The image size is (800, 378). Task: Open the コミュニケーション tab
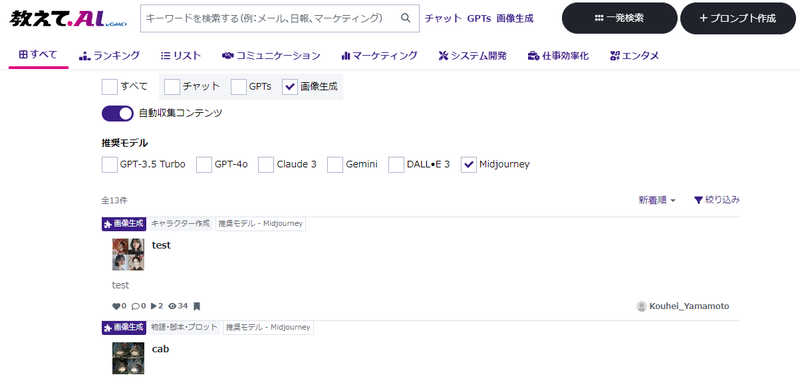(x=271, y=56)
